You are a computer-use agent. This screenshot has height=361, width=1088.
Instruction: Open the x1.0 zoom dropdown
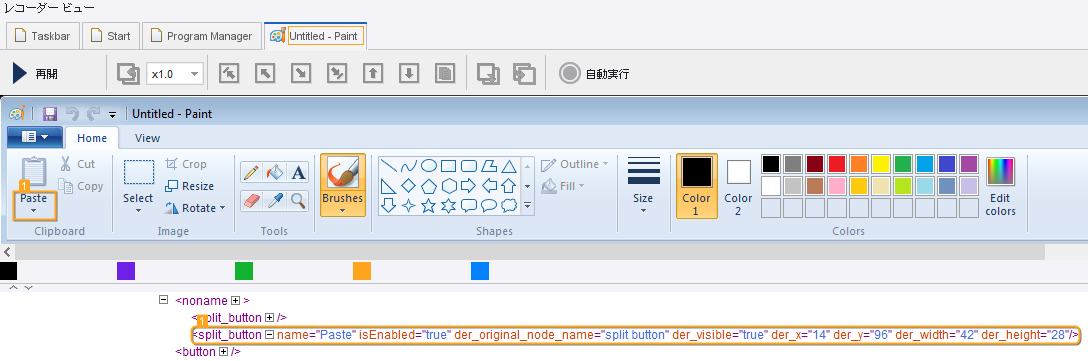coord(194,74)
